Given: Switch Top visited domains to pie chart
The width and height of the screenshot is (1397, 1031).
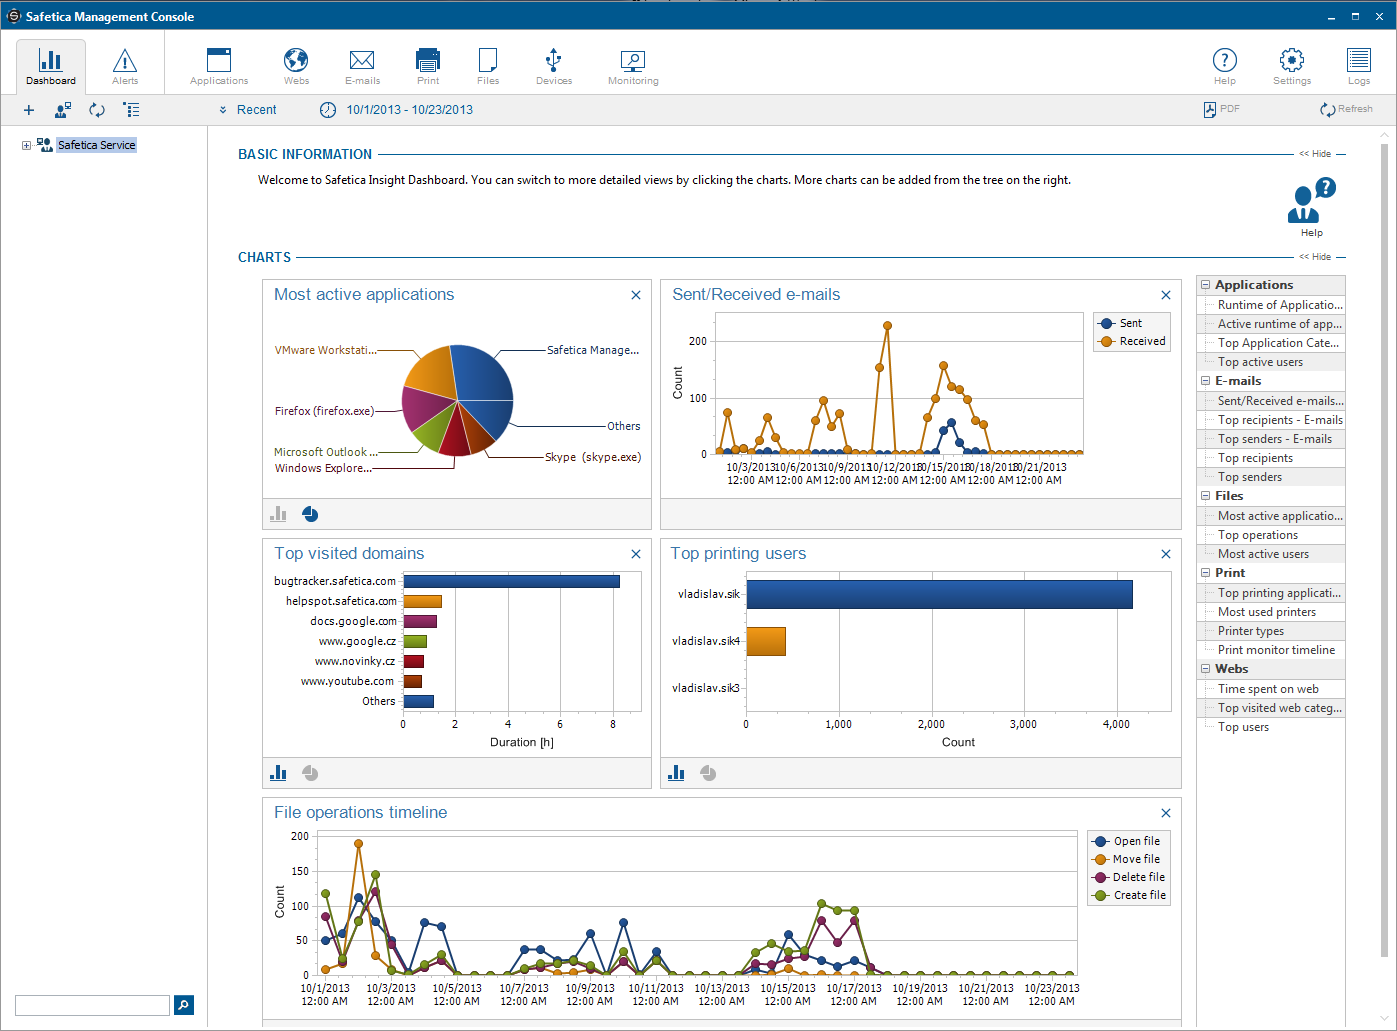Looking at the screenshot, I should 310,773.
